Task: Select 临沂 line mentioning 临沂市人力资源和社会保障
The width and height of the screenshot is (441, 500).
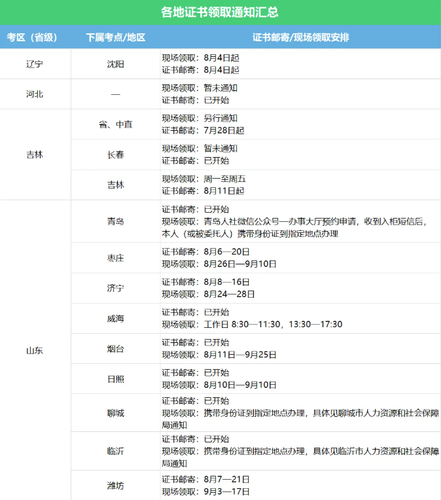Action: 300,451
